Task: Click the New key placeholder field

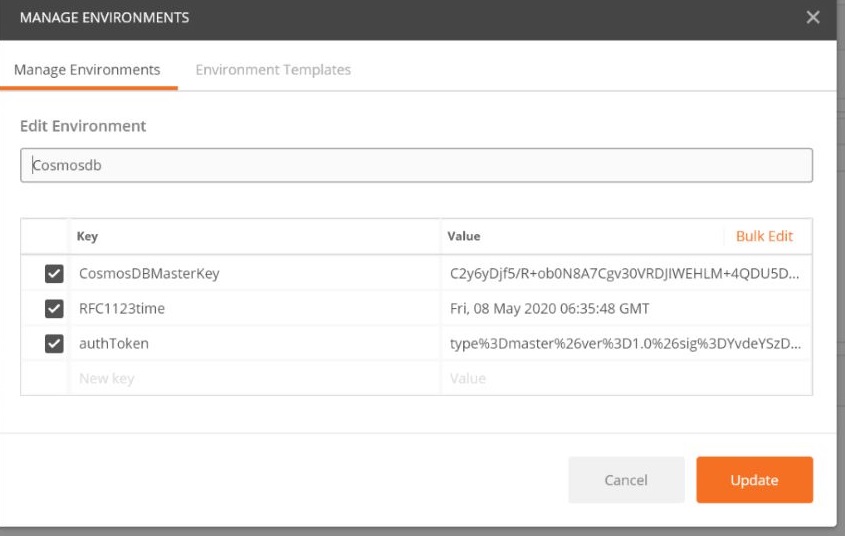Action: pos(255,378)
